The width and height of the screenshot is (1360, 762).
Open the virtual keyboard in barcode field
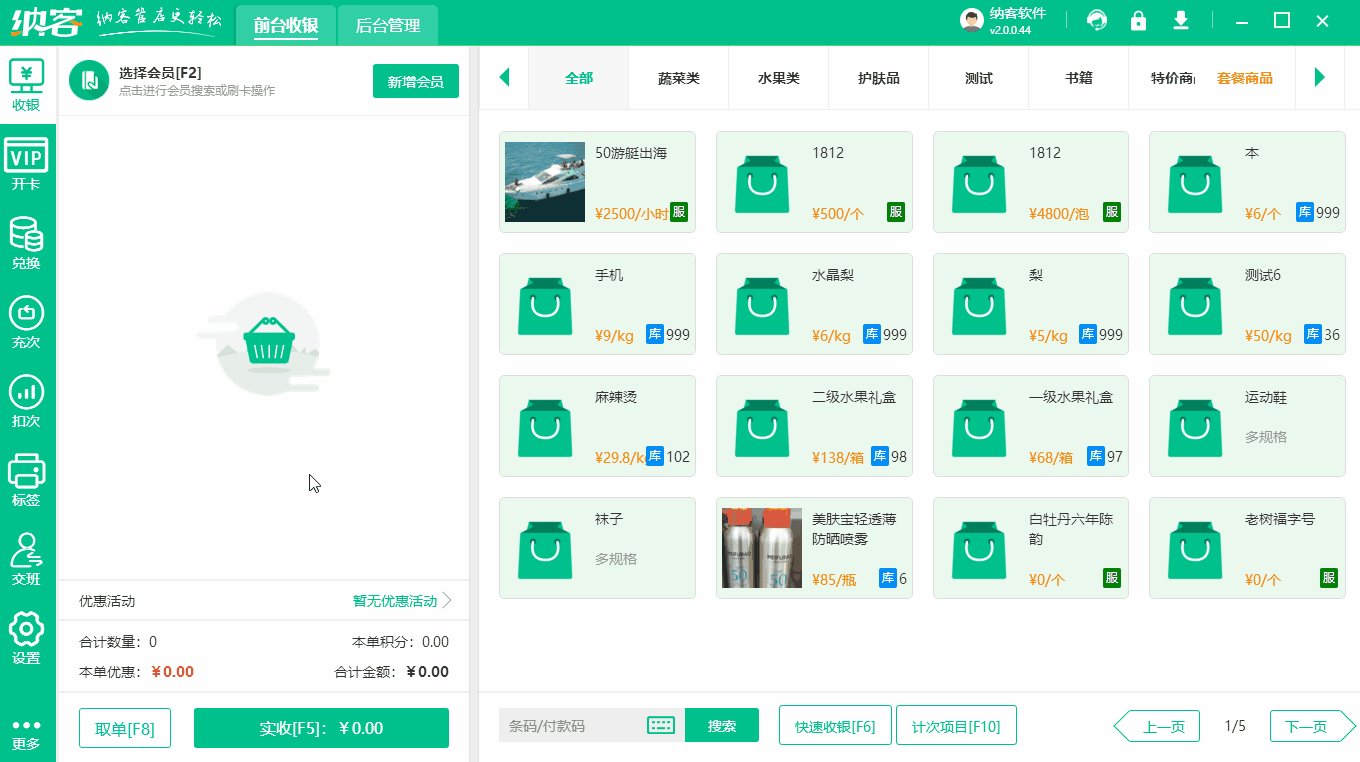click(661, 725)
